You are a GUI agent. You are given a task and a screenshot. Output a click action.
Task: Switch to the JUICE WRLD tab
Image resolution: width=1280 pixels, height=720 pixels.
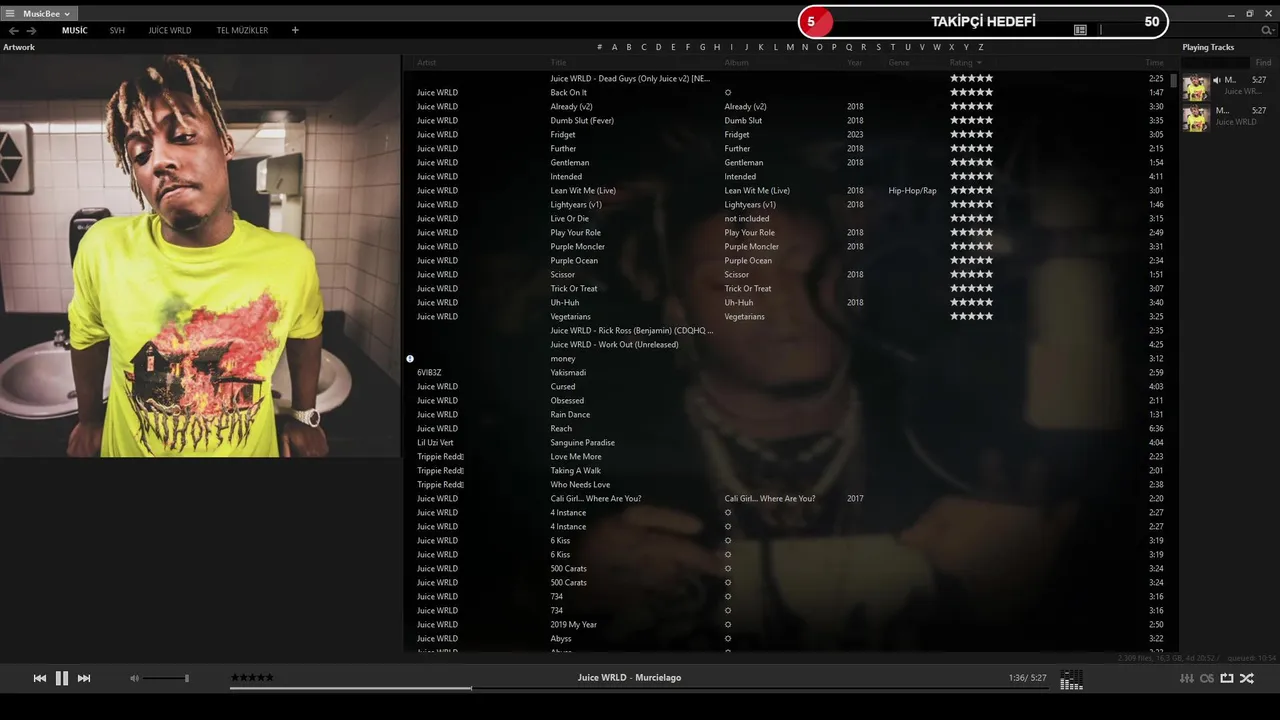click(170, 31)
